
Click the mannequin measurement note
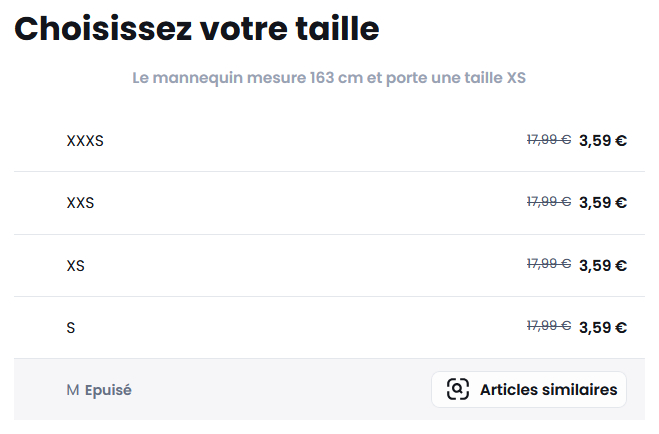tap(329, 78)
